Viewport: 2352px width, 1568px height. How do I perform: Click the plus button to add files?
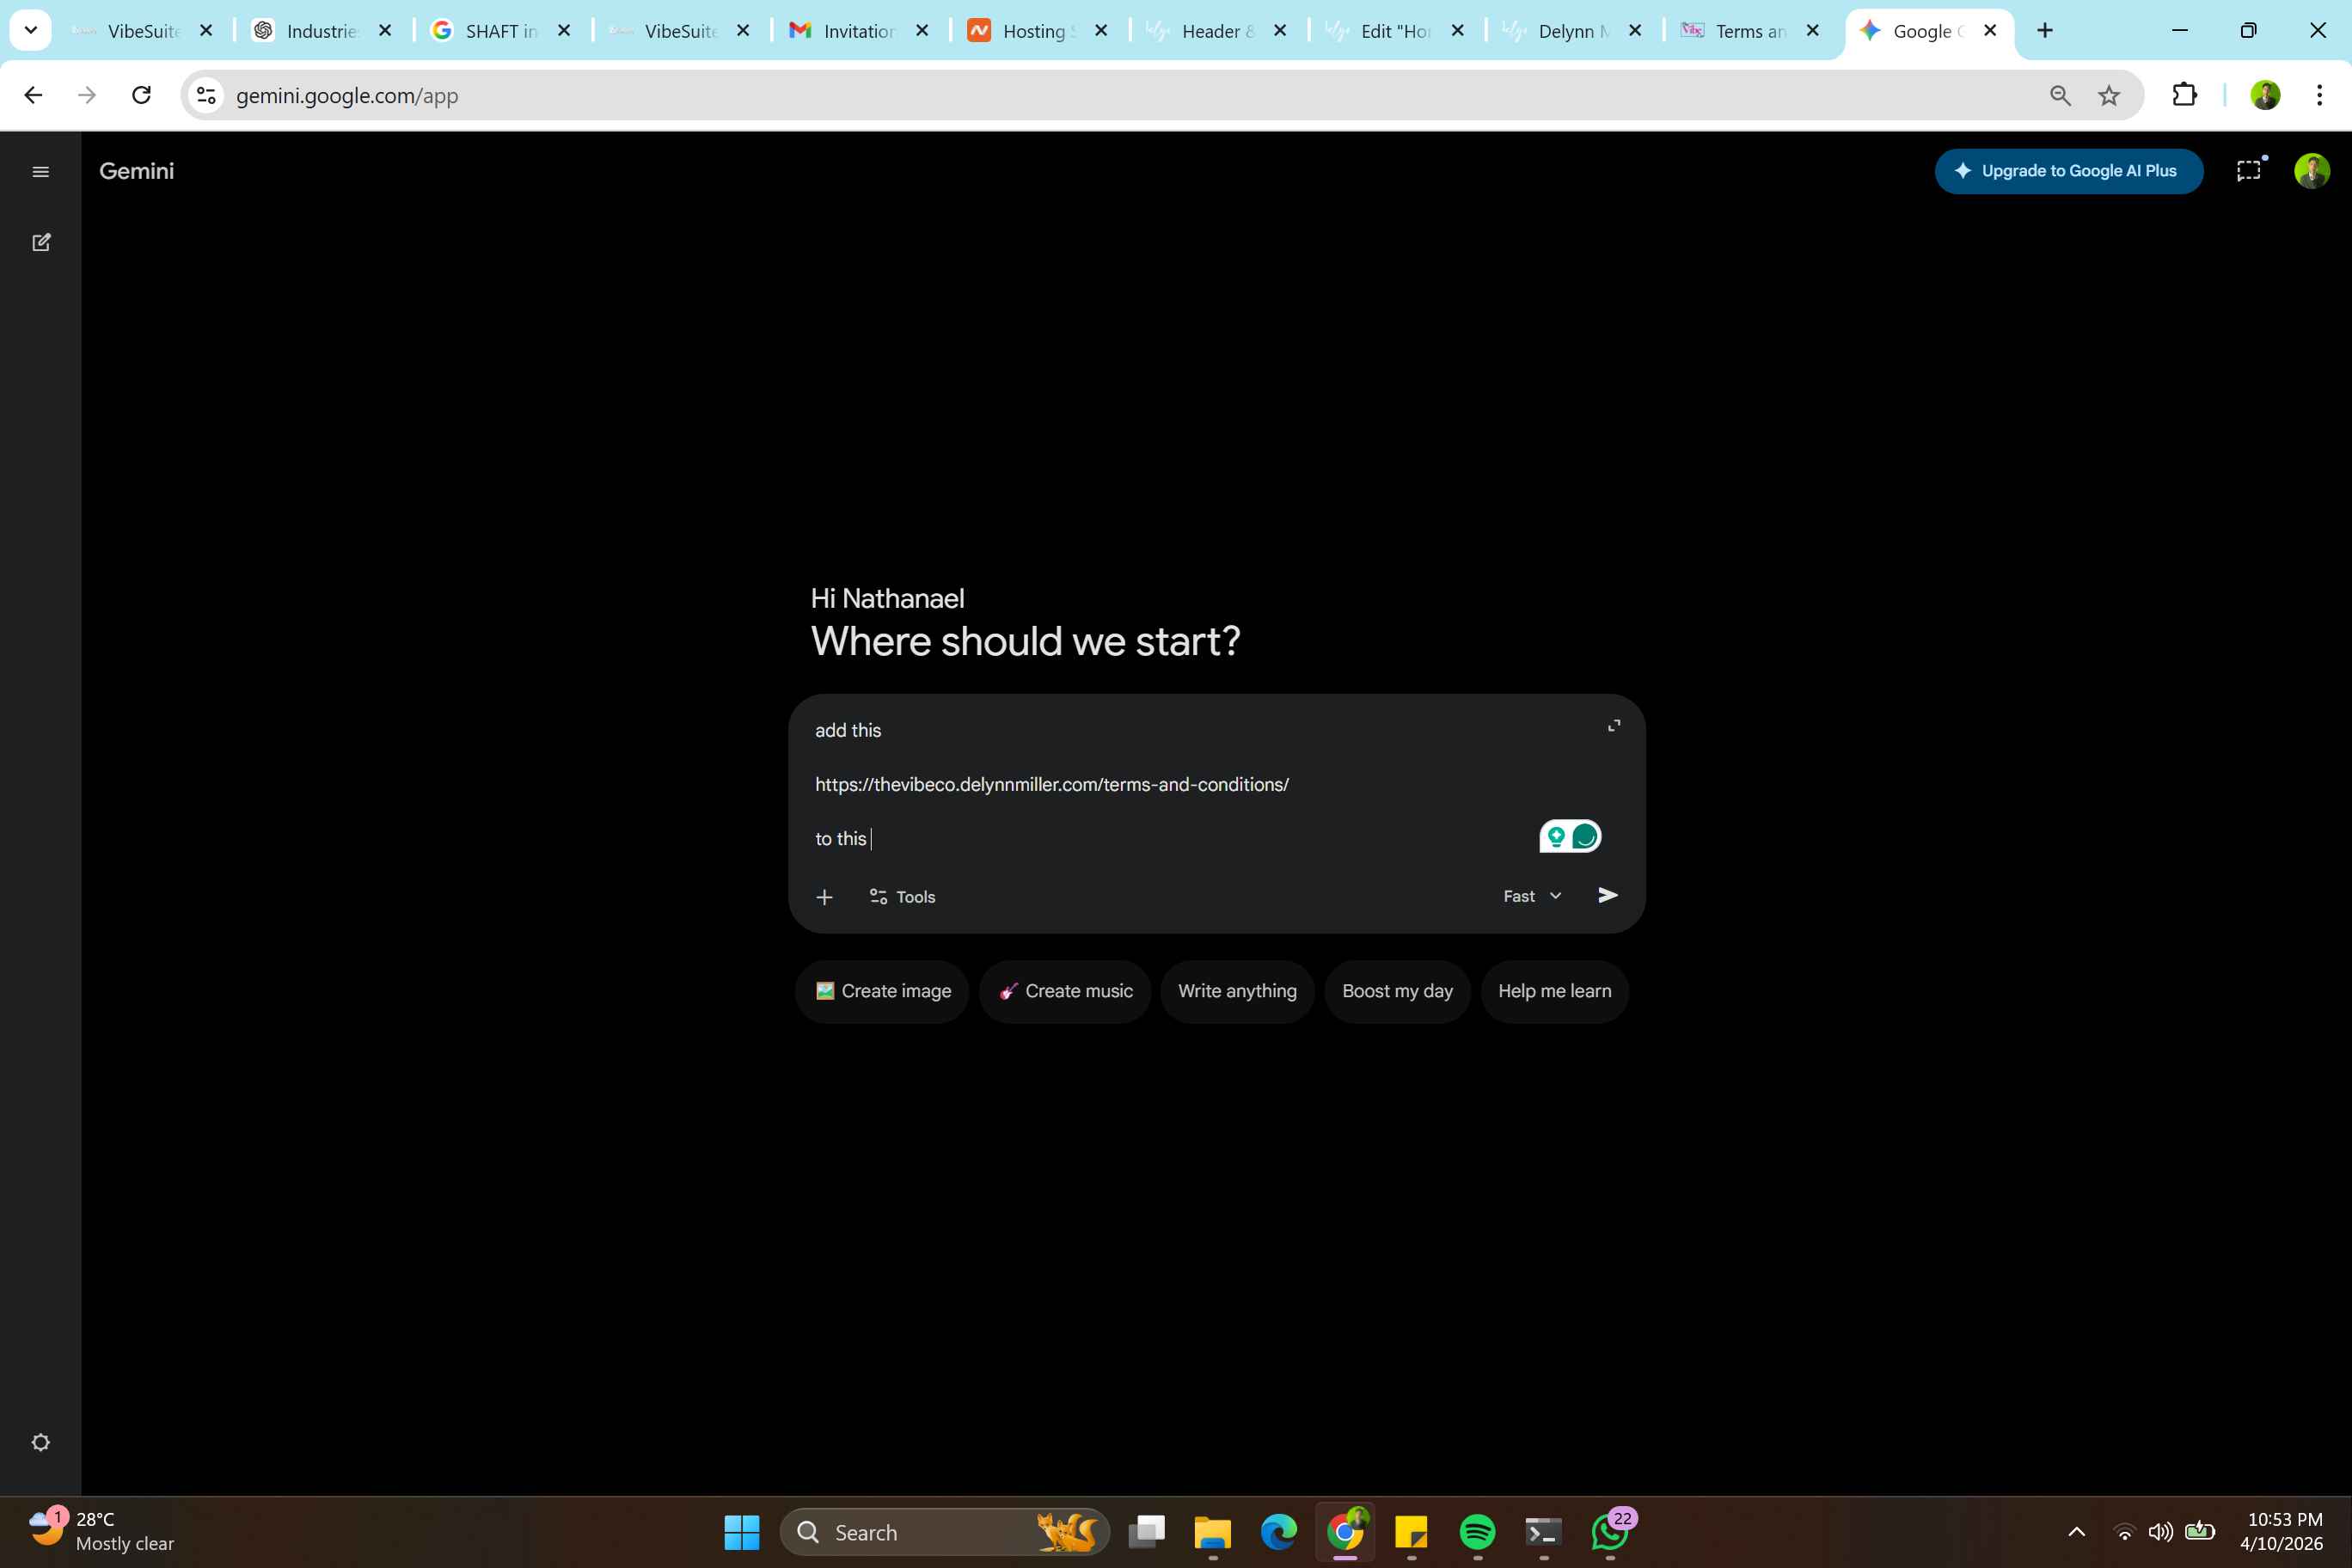(824, 897)
